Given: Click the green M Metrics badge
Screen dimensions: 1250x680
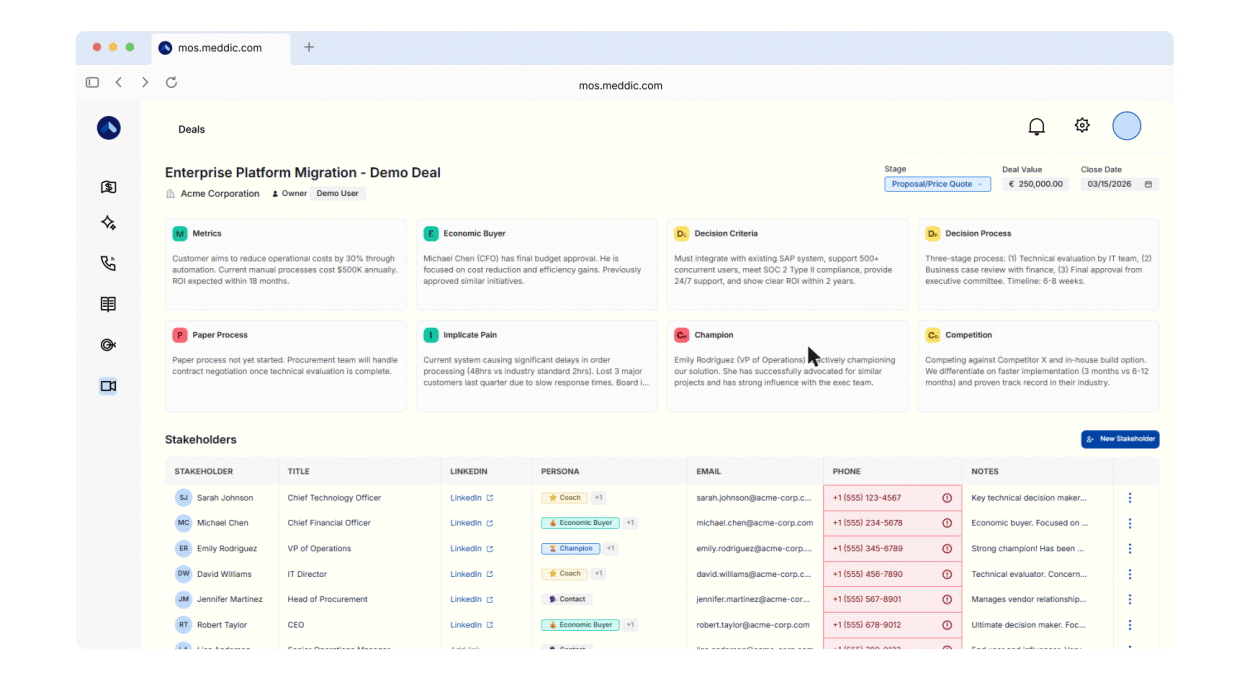Looking at the screenshot, I should 180,233.
